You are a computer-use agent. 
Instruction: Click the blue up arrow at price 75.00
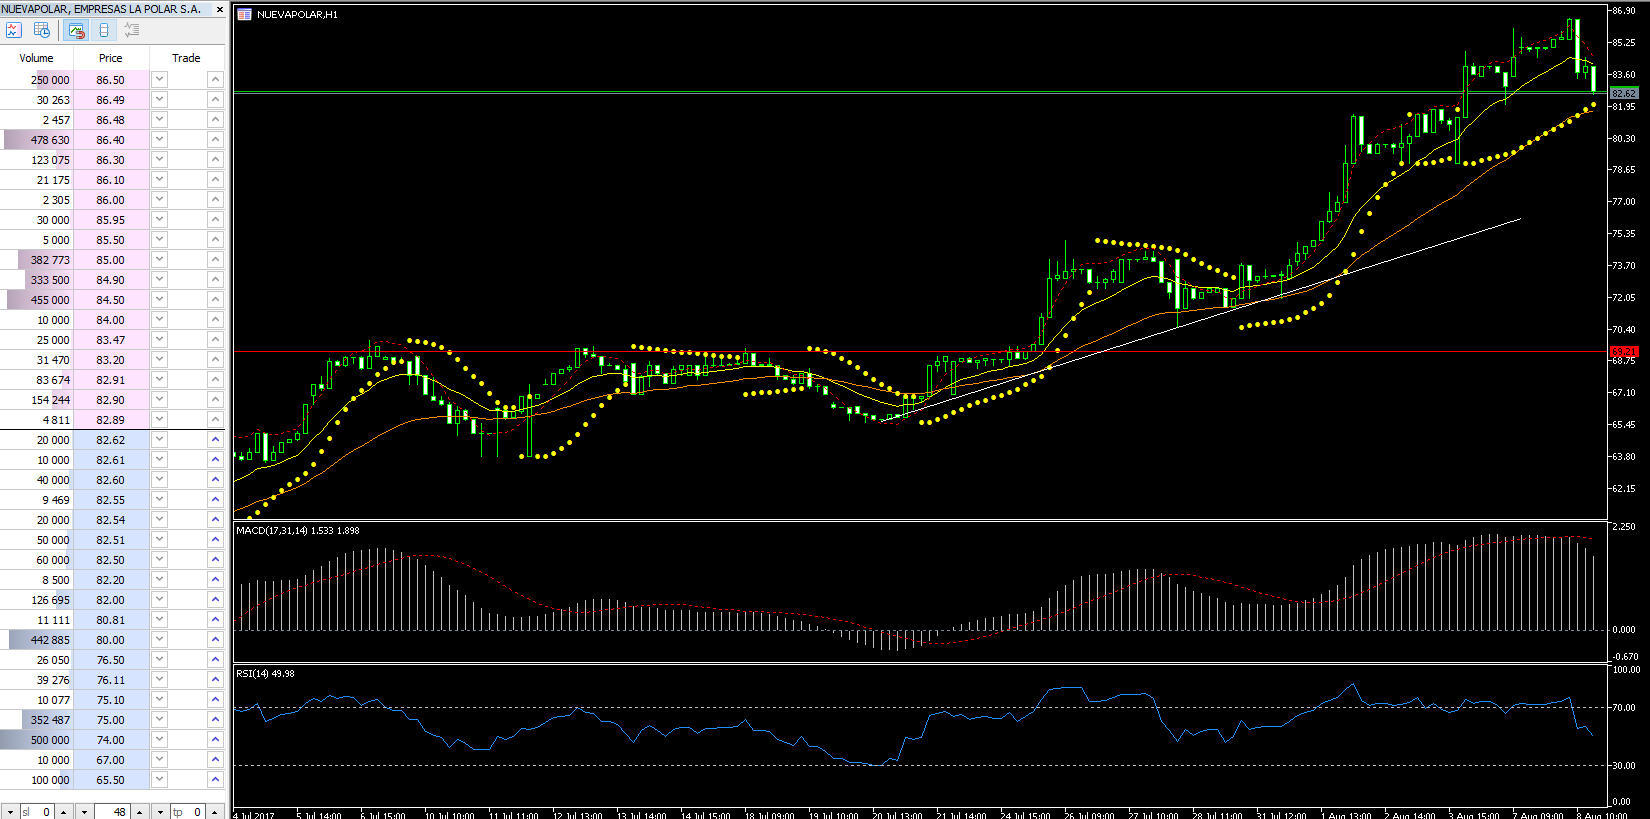point(215,719)
